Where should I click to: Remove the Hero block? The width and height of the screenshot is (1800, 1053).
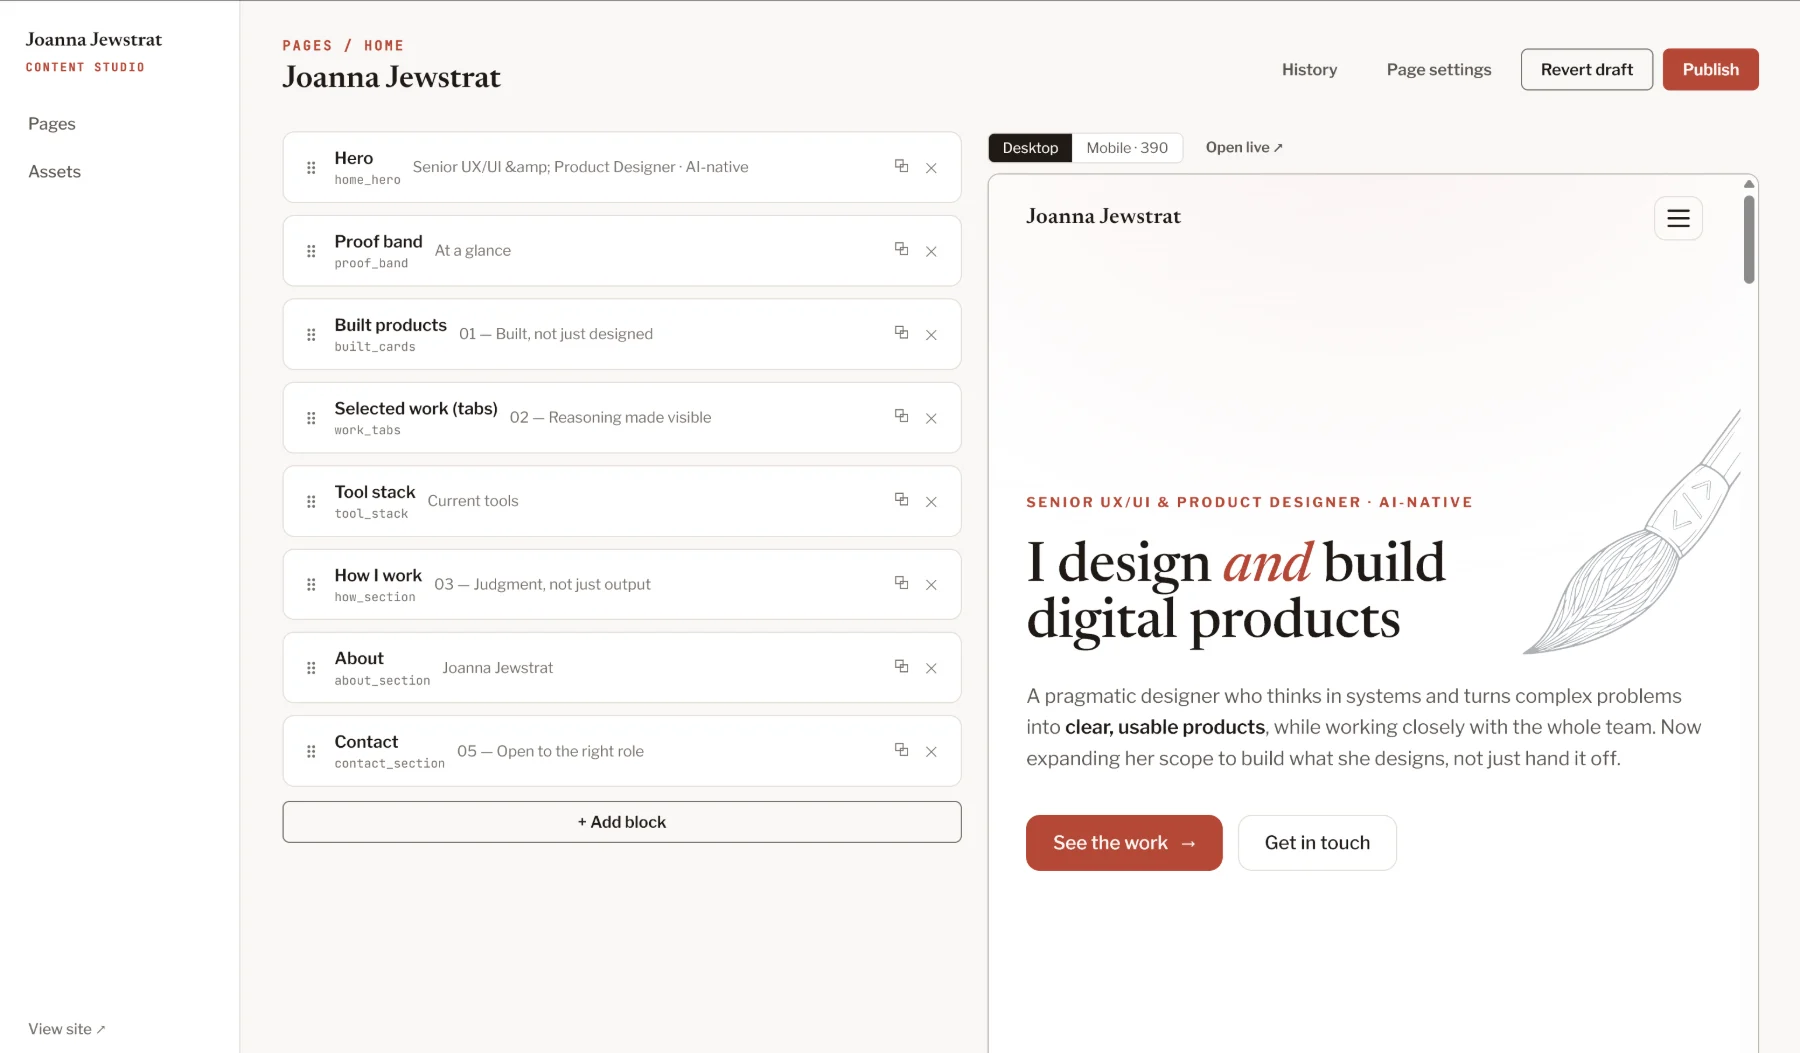tap(931, 168)
